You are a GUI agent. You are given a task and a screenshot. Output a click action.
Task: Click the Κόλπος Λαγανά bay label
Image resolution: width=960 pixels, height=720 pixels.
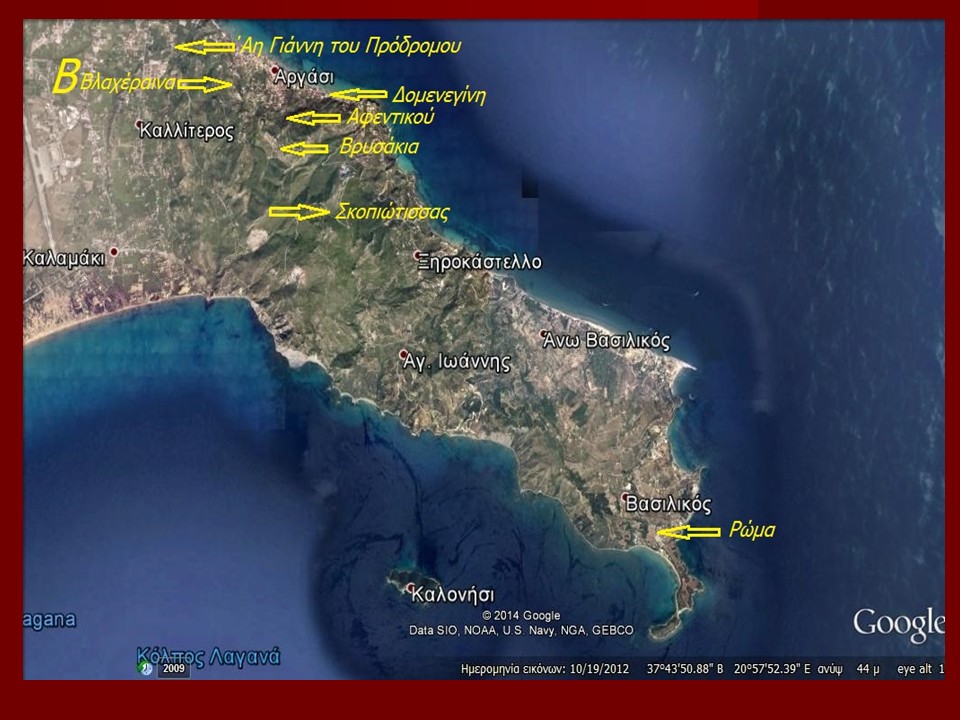[208, 657]
